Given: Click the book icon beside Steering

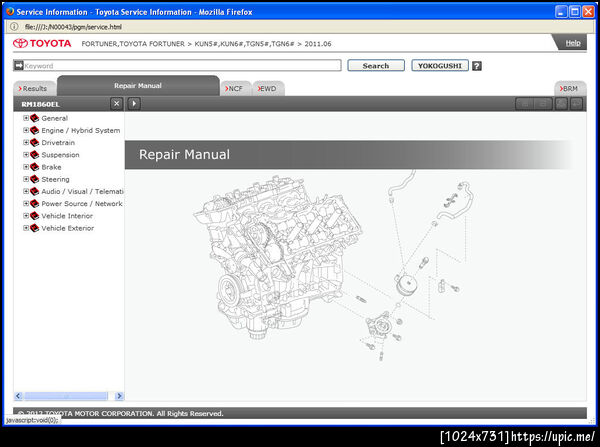Looking at the screenshot, I should pyautogui.click(x=34, y=179).
